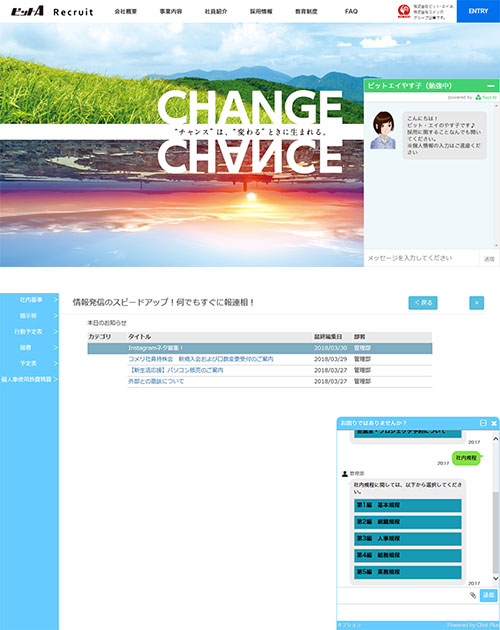Select 第4編 総務規程 option
The image size is (500, 630).
pyautogui.click(x=408, y=555)
